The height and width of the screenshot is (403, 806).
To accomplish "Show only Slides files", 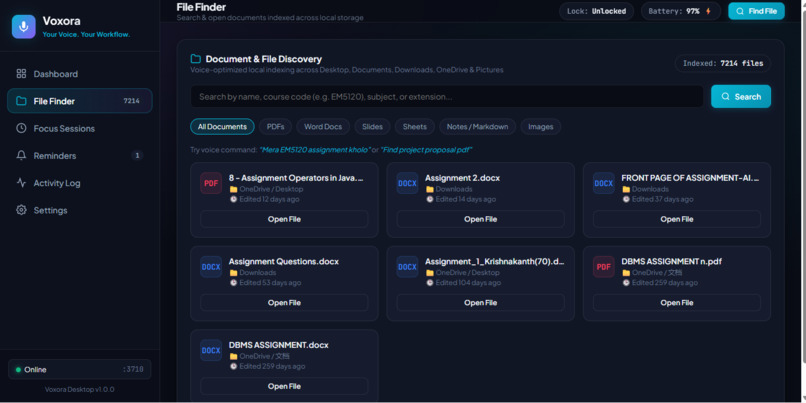I will (x=372, y=126).
